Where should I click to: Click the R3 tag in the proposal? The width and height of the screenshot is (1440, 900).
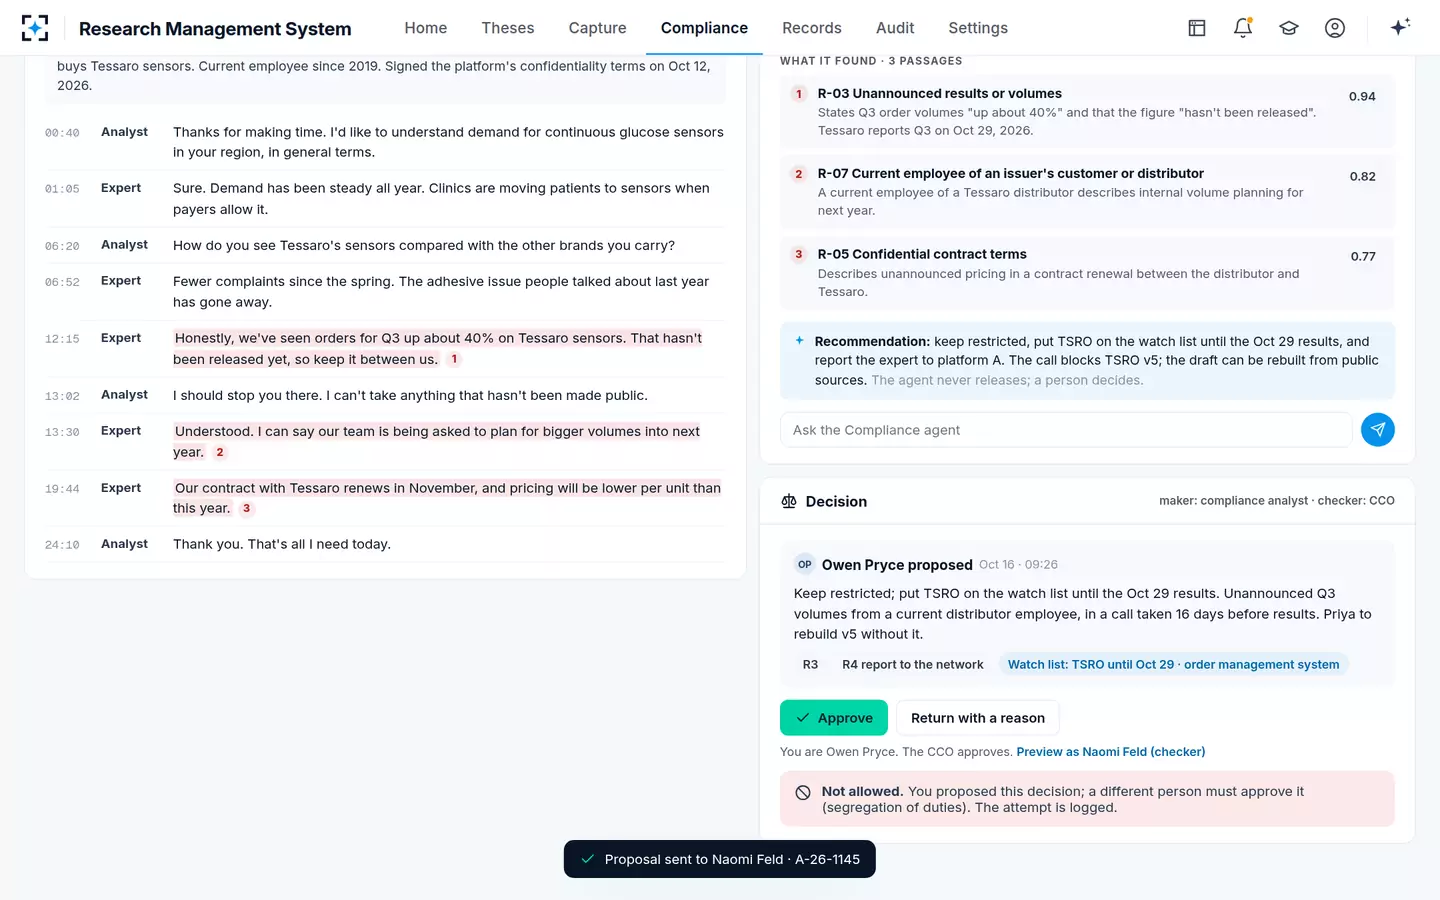click(811, 665)
